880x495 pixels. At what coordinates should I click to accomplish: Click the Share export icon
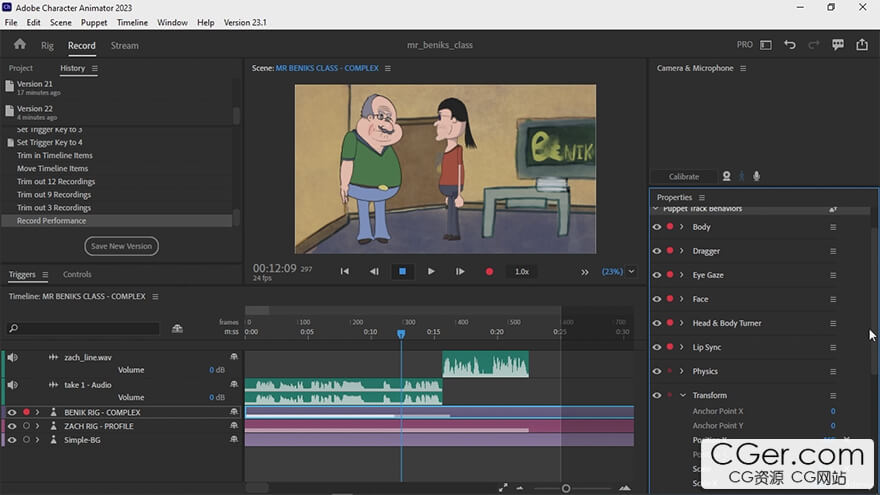[862, 45]
